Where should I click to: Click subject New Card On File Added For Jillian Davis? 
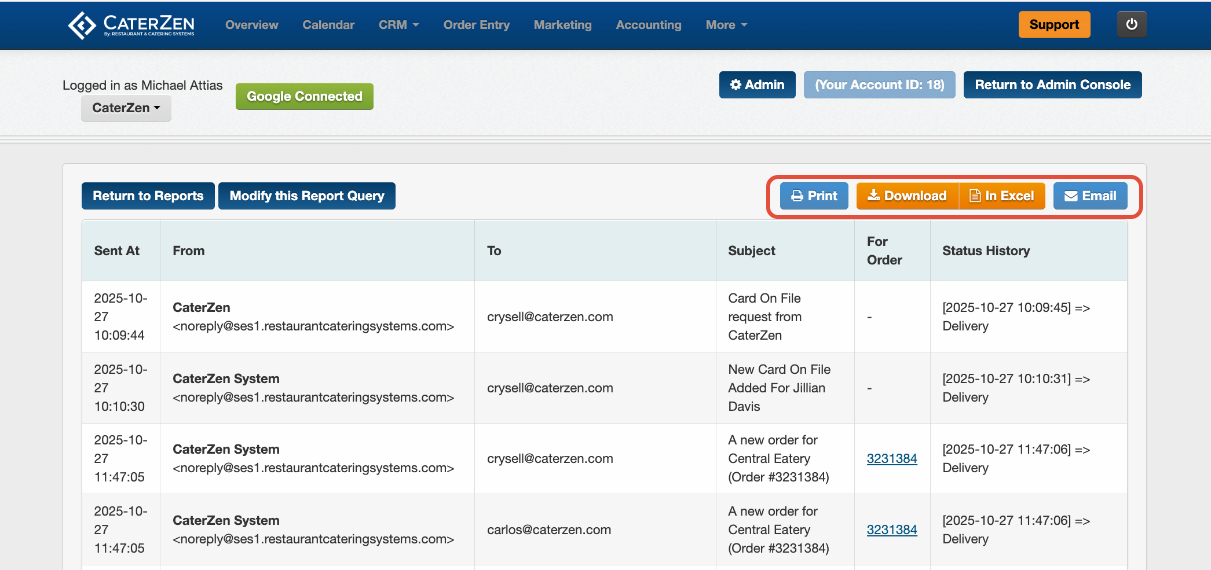tap(779, 388)
